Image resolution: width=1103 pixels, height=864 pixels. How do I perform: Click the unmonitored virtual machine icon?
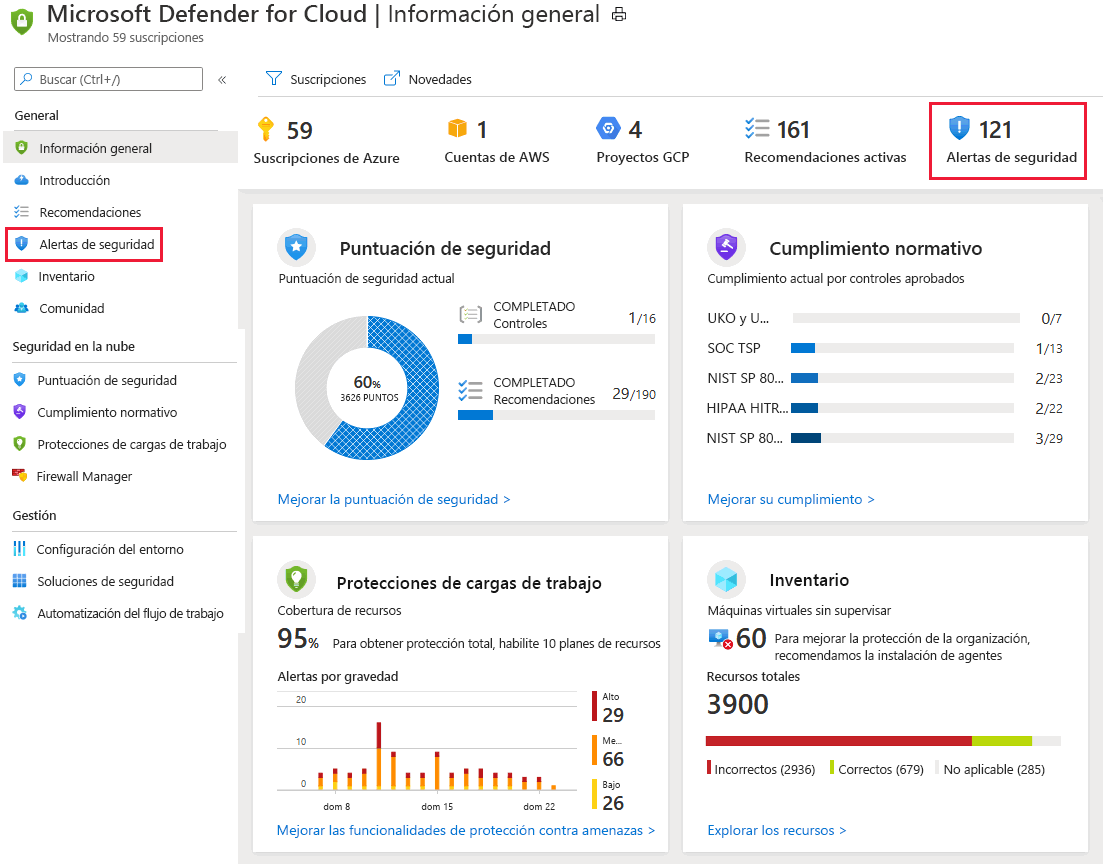(x=720, y=639)
